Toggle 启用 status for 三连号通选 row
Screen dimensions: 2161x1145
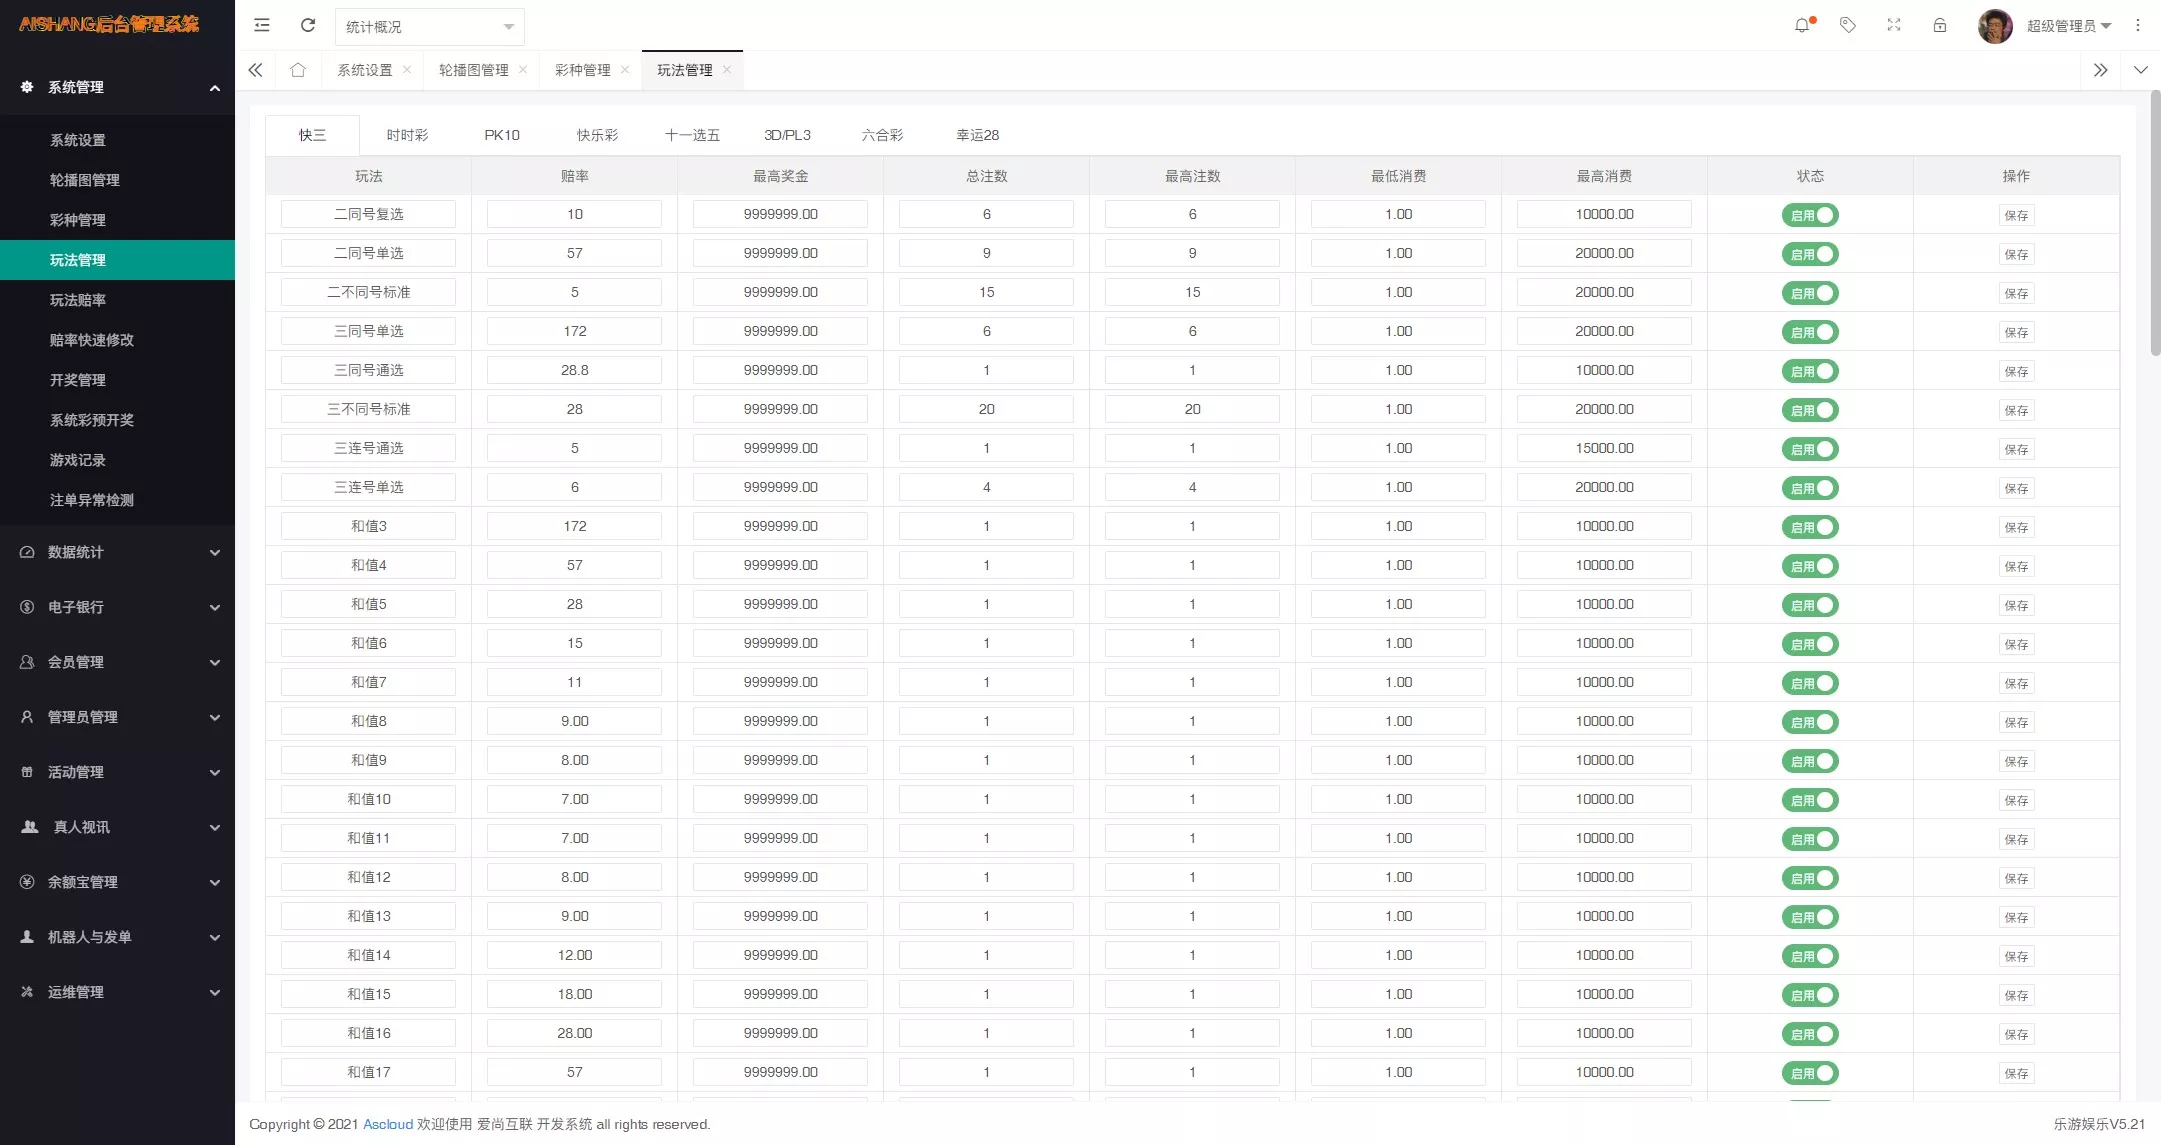[1810, 448]
